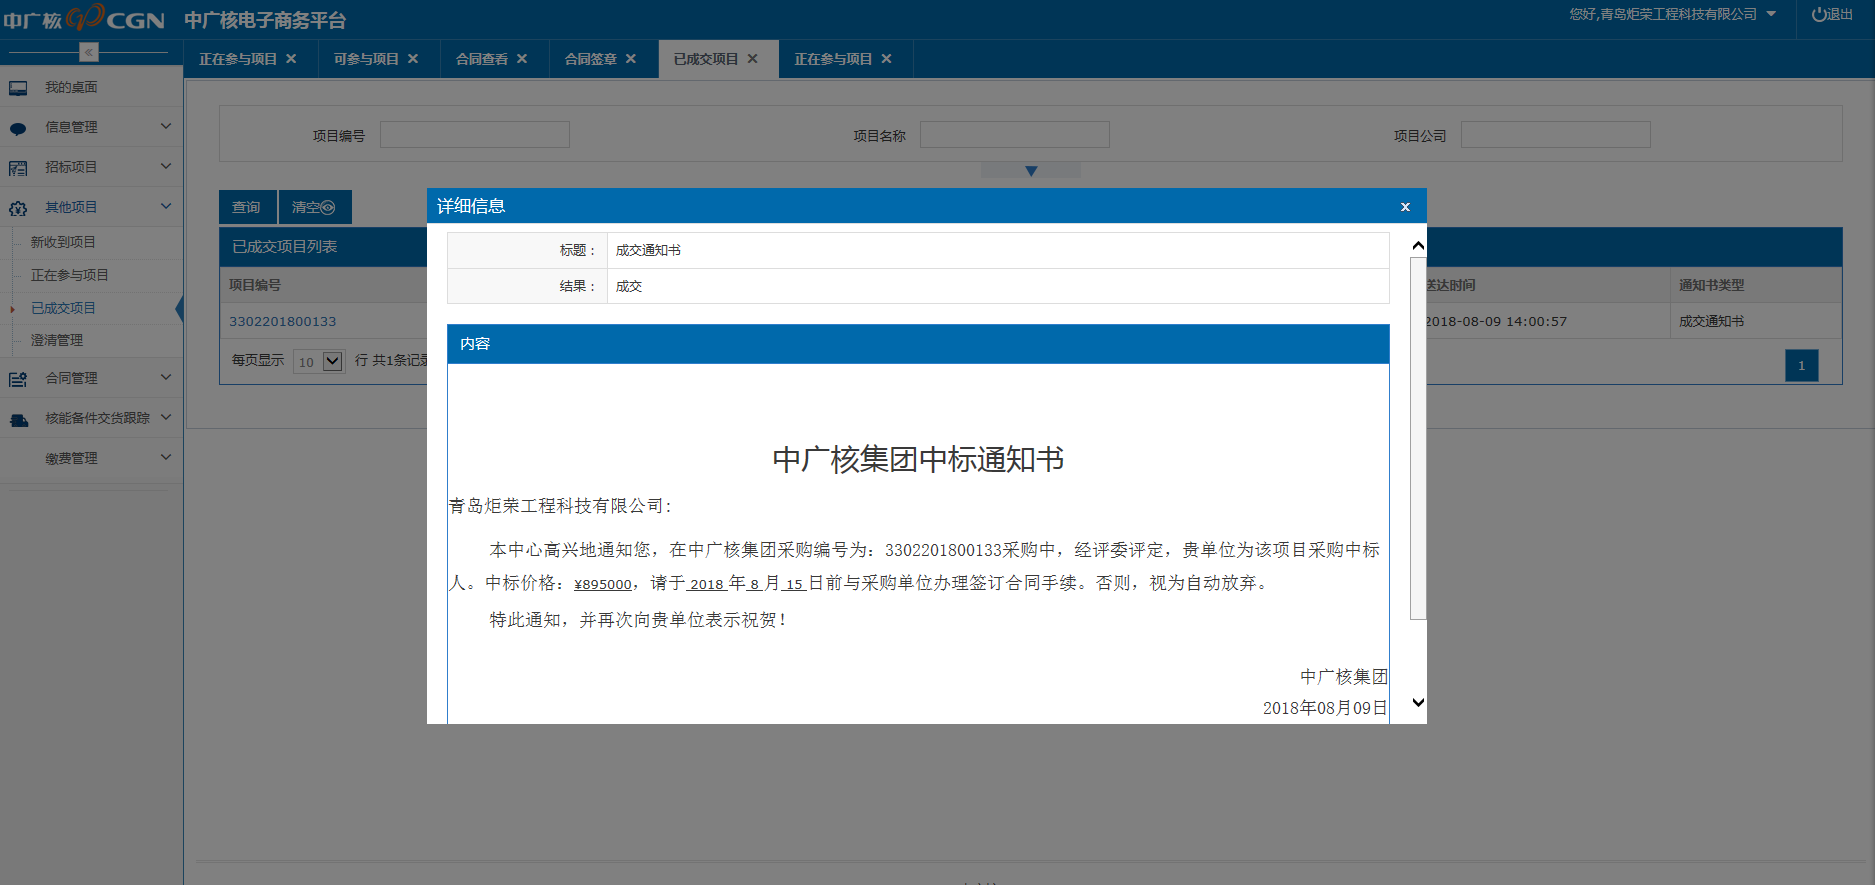Click the 我的桌面 desktop icon in sidebar

tap(18, 88)
